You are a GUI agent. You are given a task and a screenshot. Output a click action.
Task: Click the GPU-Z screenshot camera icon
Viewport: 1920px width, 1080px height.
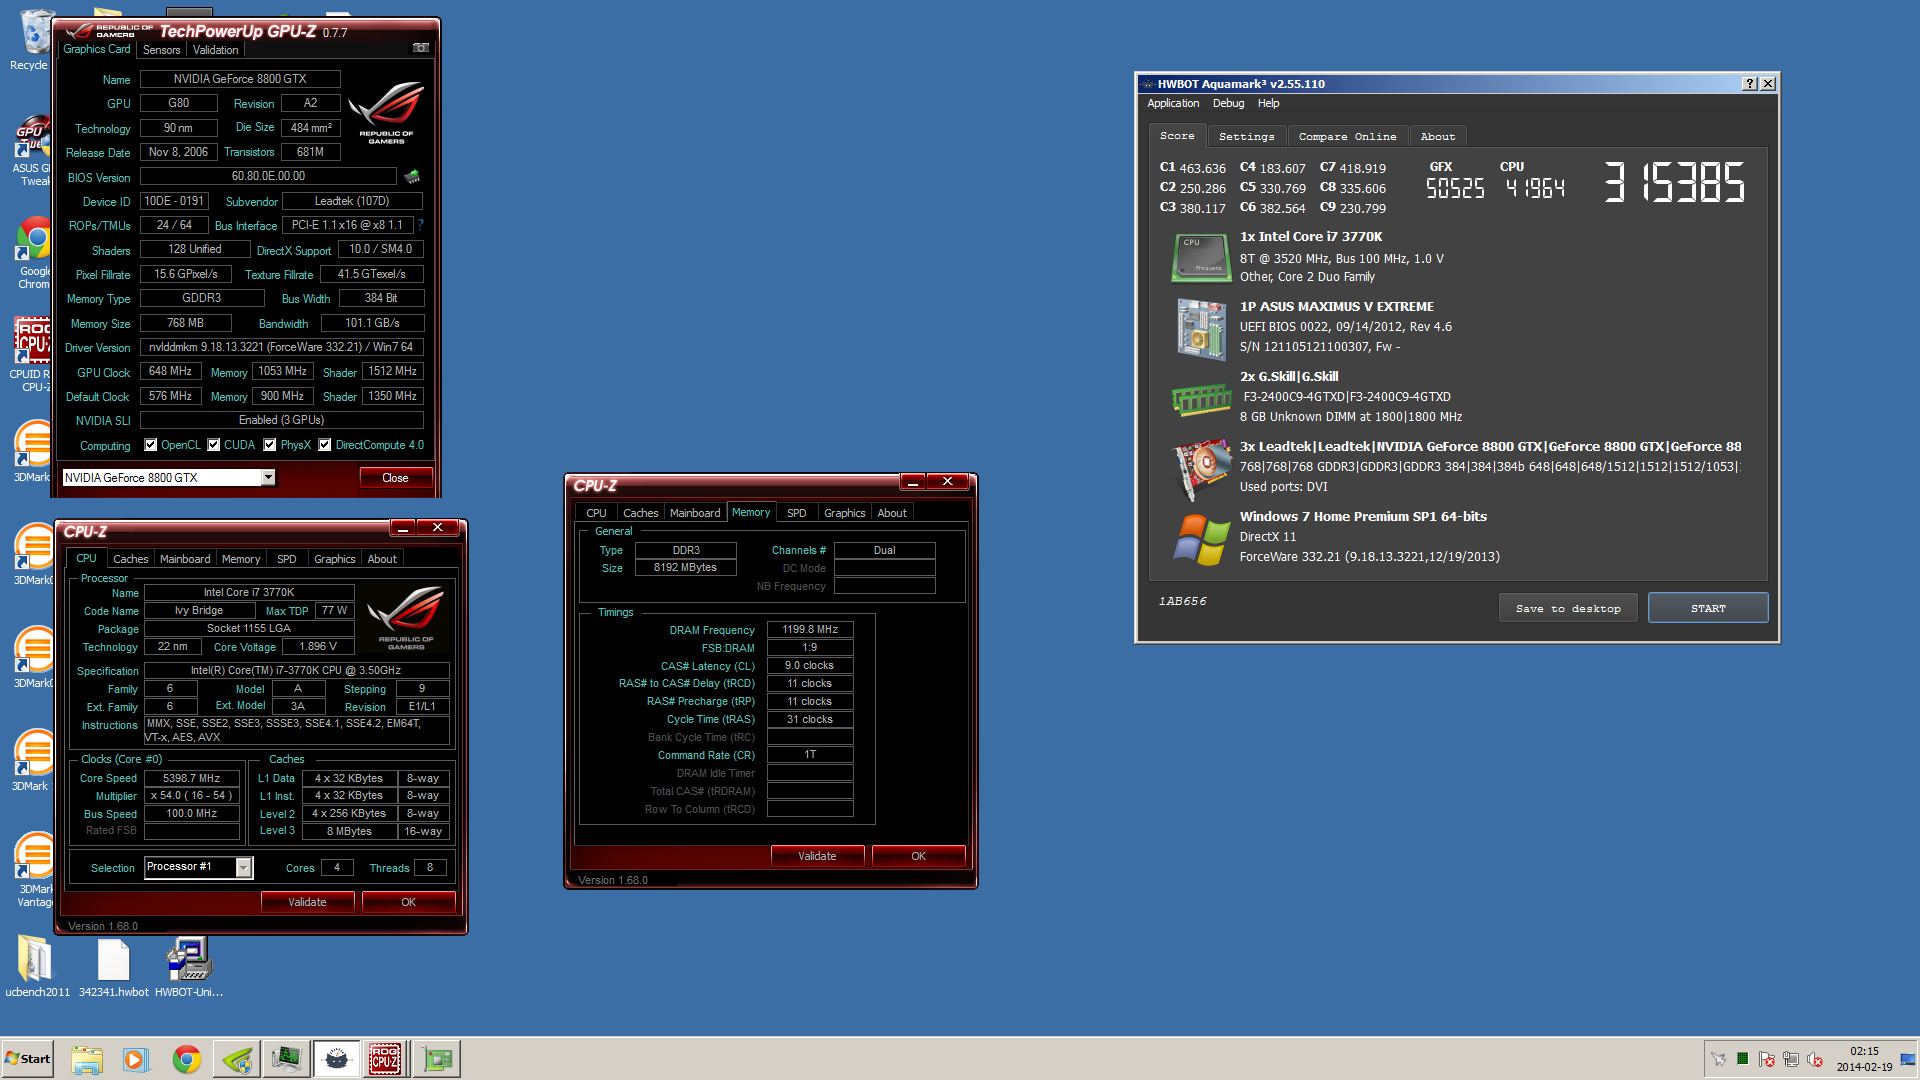click(421, 48)
